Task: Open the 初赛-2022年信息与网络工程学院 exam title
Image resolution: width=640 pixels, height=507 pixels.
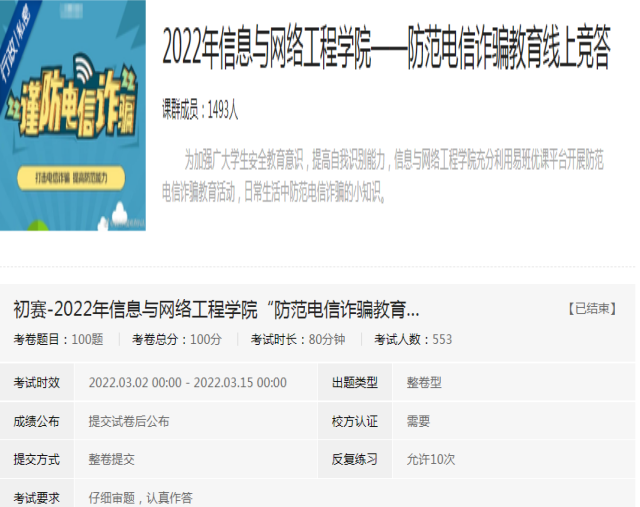Action: (216, 309)
